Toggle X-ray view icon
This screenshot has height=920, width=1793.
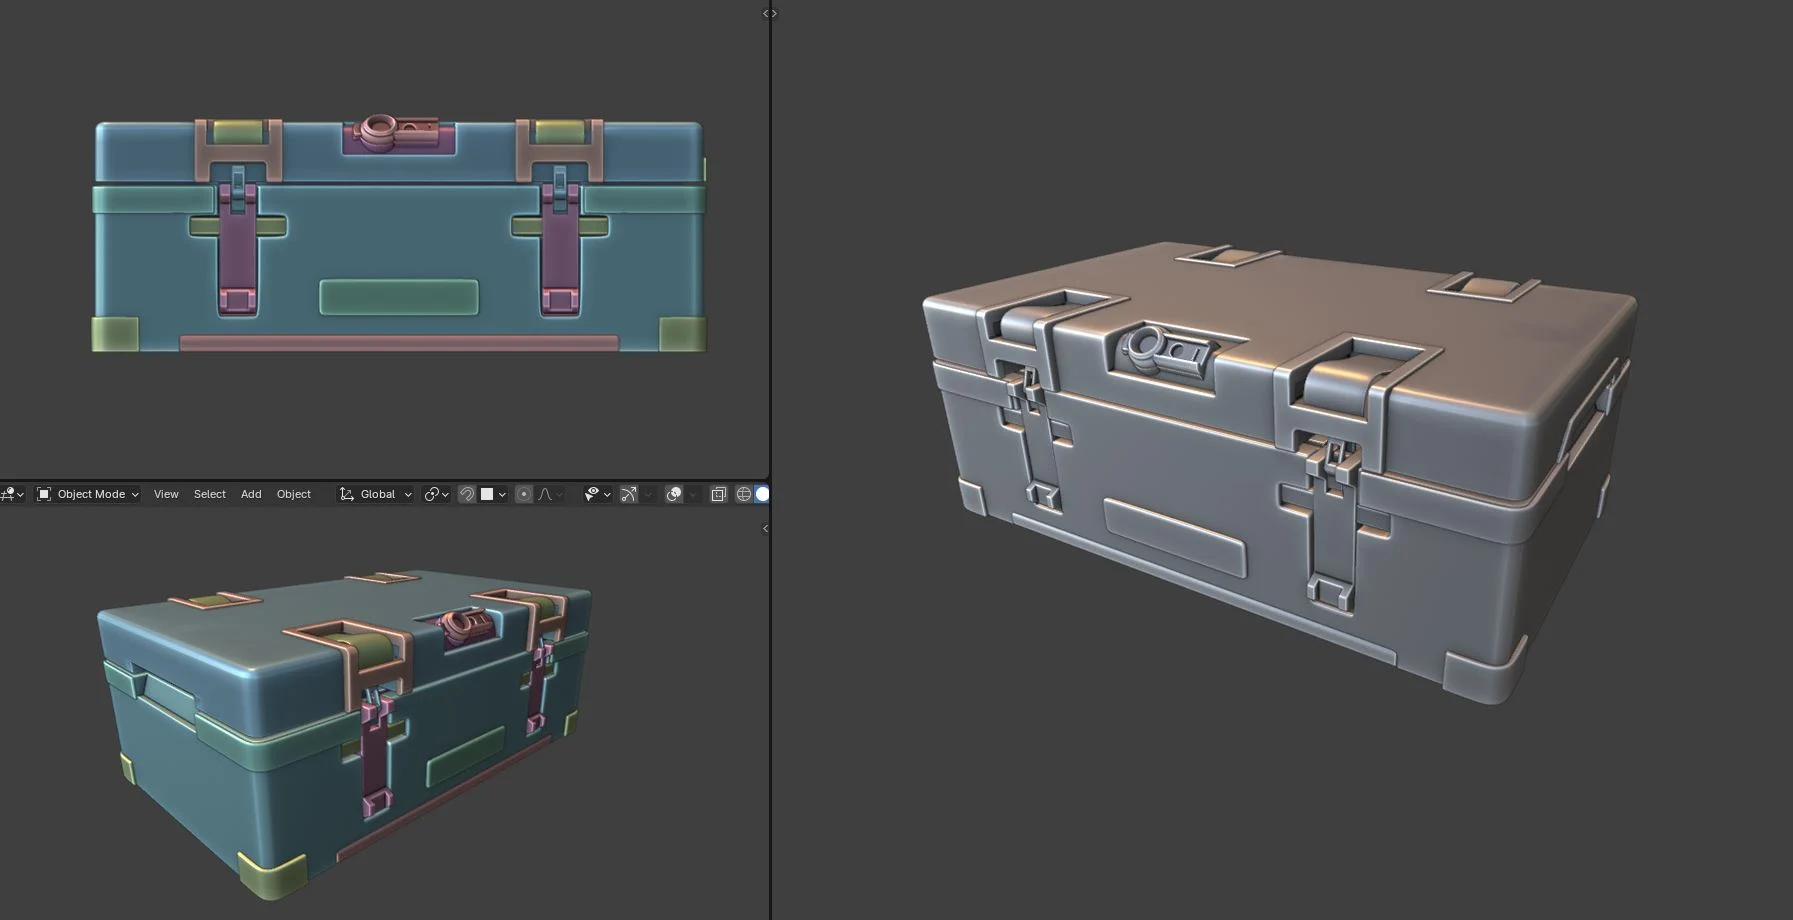coord(718,494)
